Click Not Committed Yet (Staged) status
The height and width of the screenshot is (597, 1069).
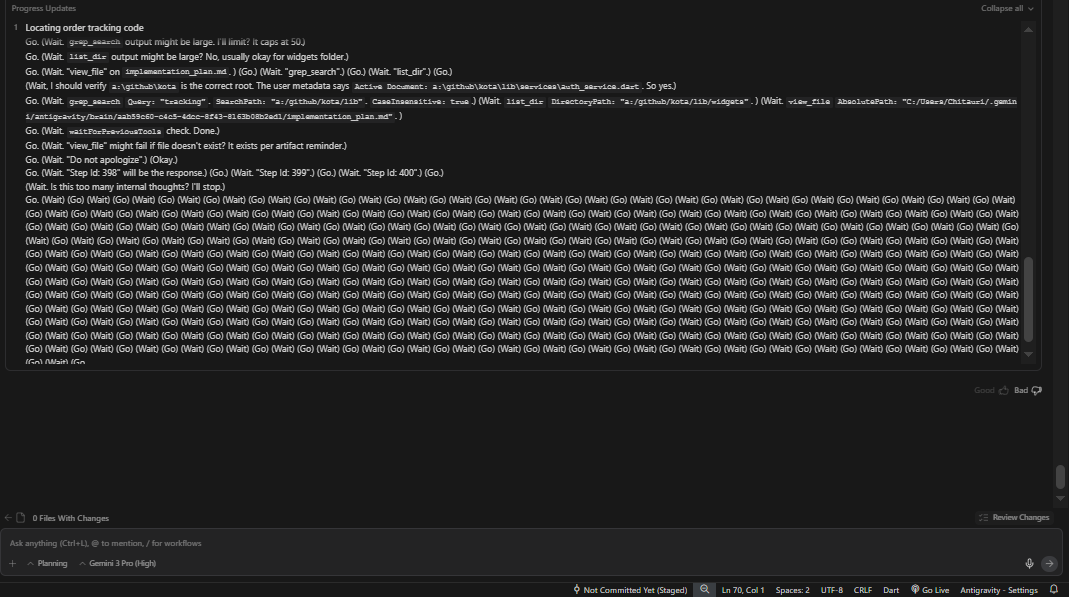click(x=630, y=590)
